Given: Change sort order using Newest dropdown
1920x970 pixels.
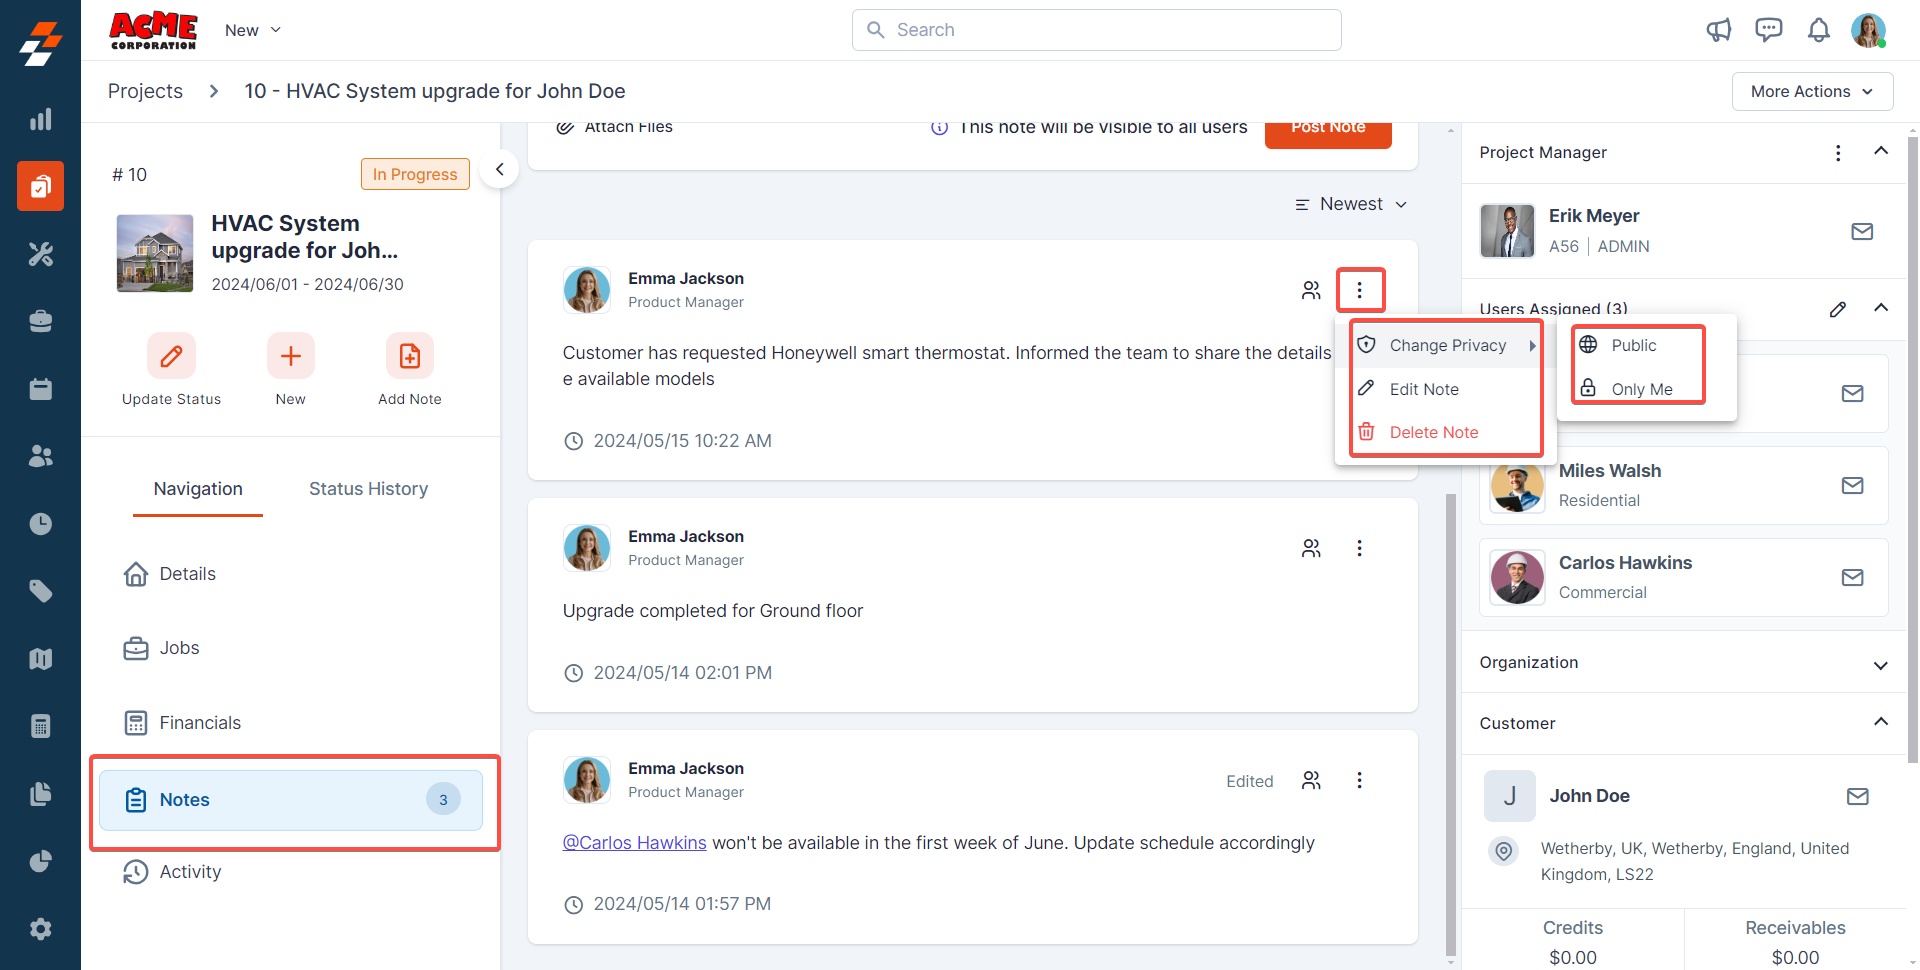Looking at the screenshot, I should click(1351, 204).
